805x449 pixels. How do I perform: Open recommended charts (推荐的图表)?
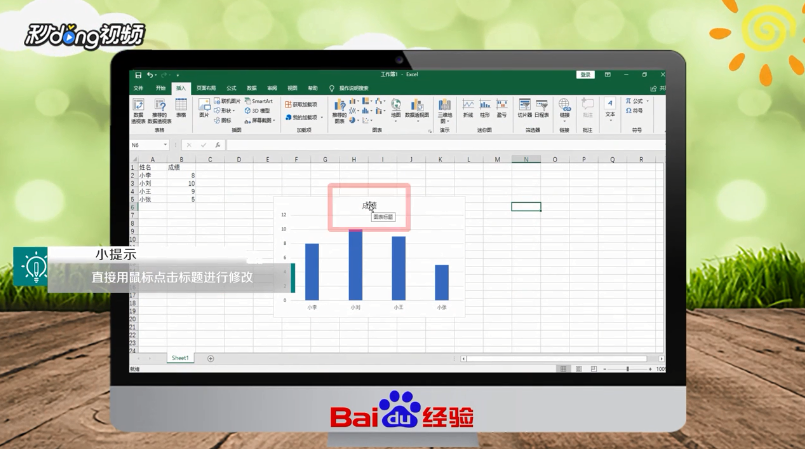339,111
